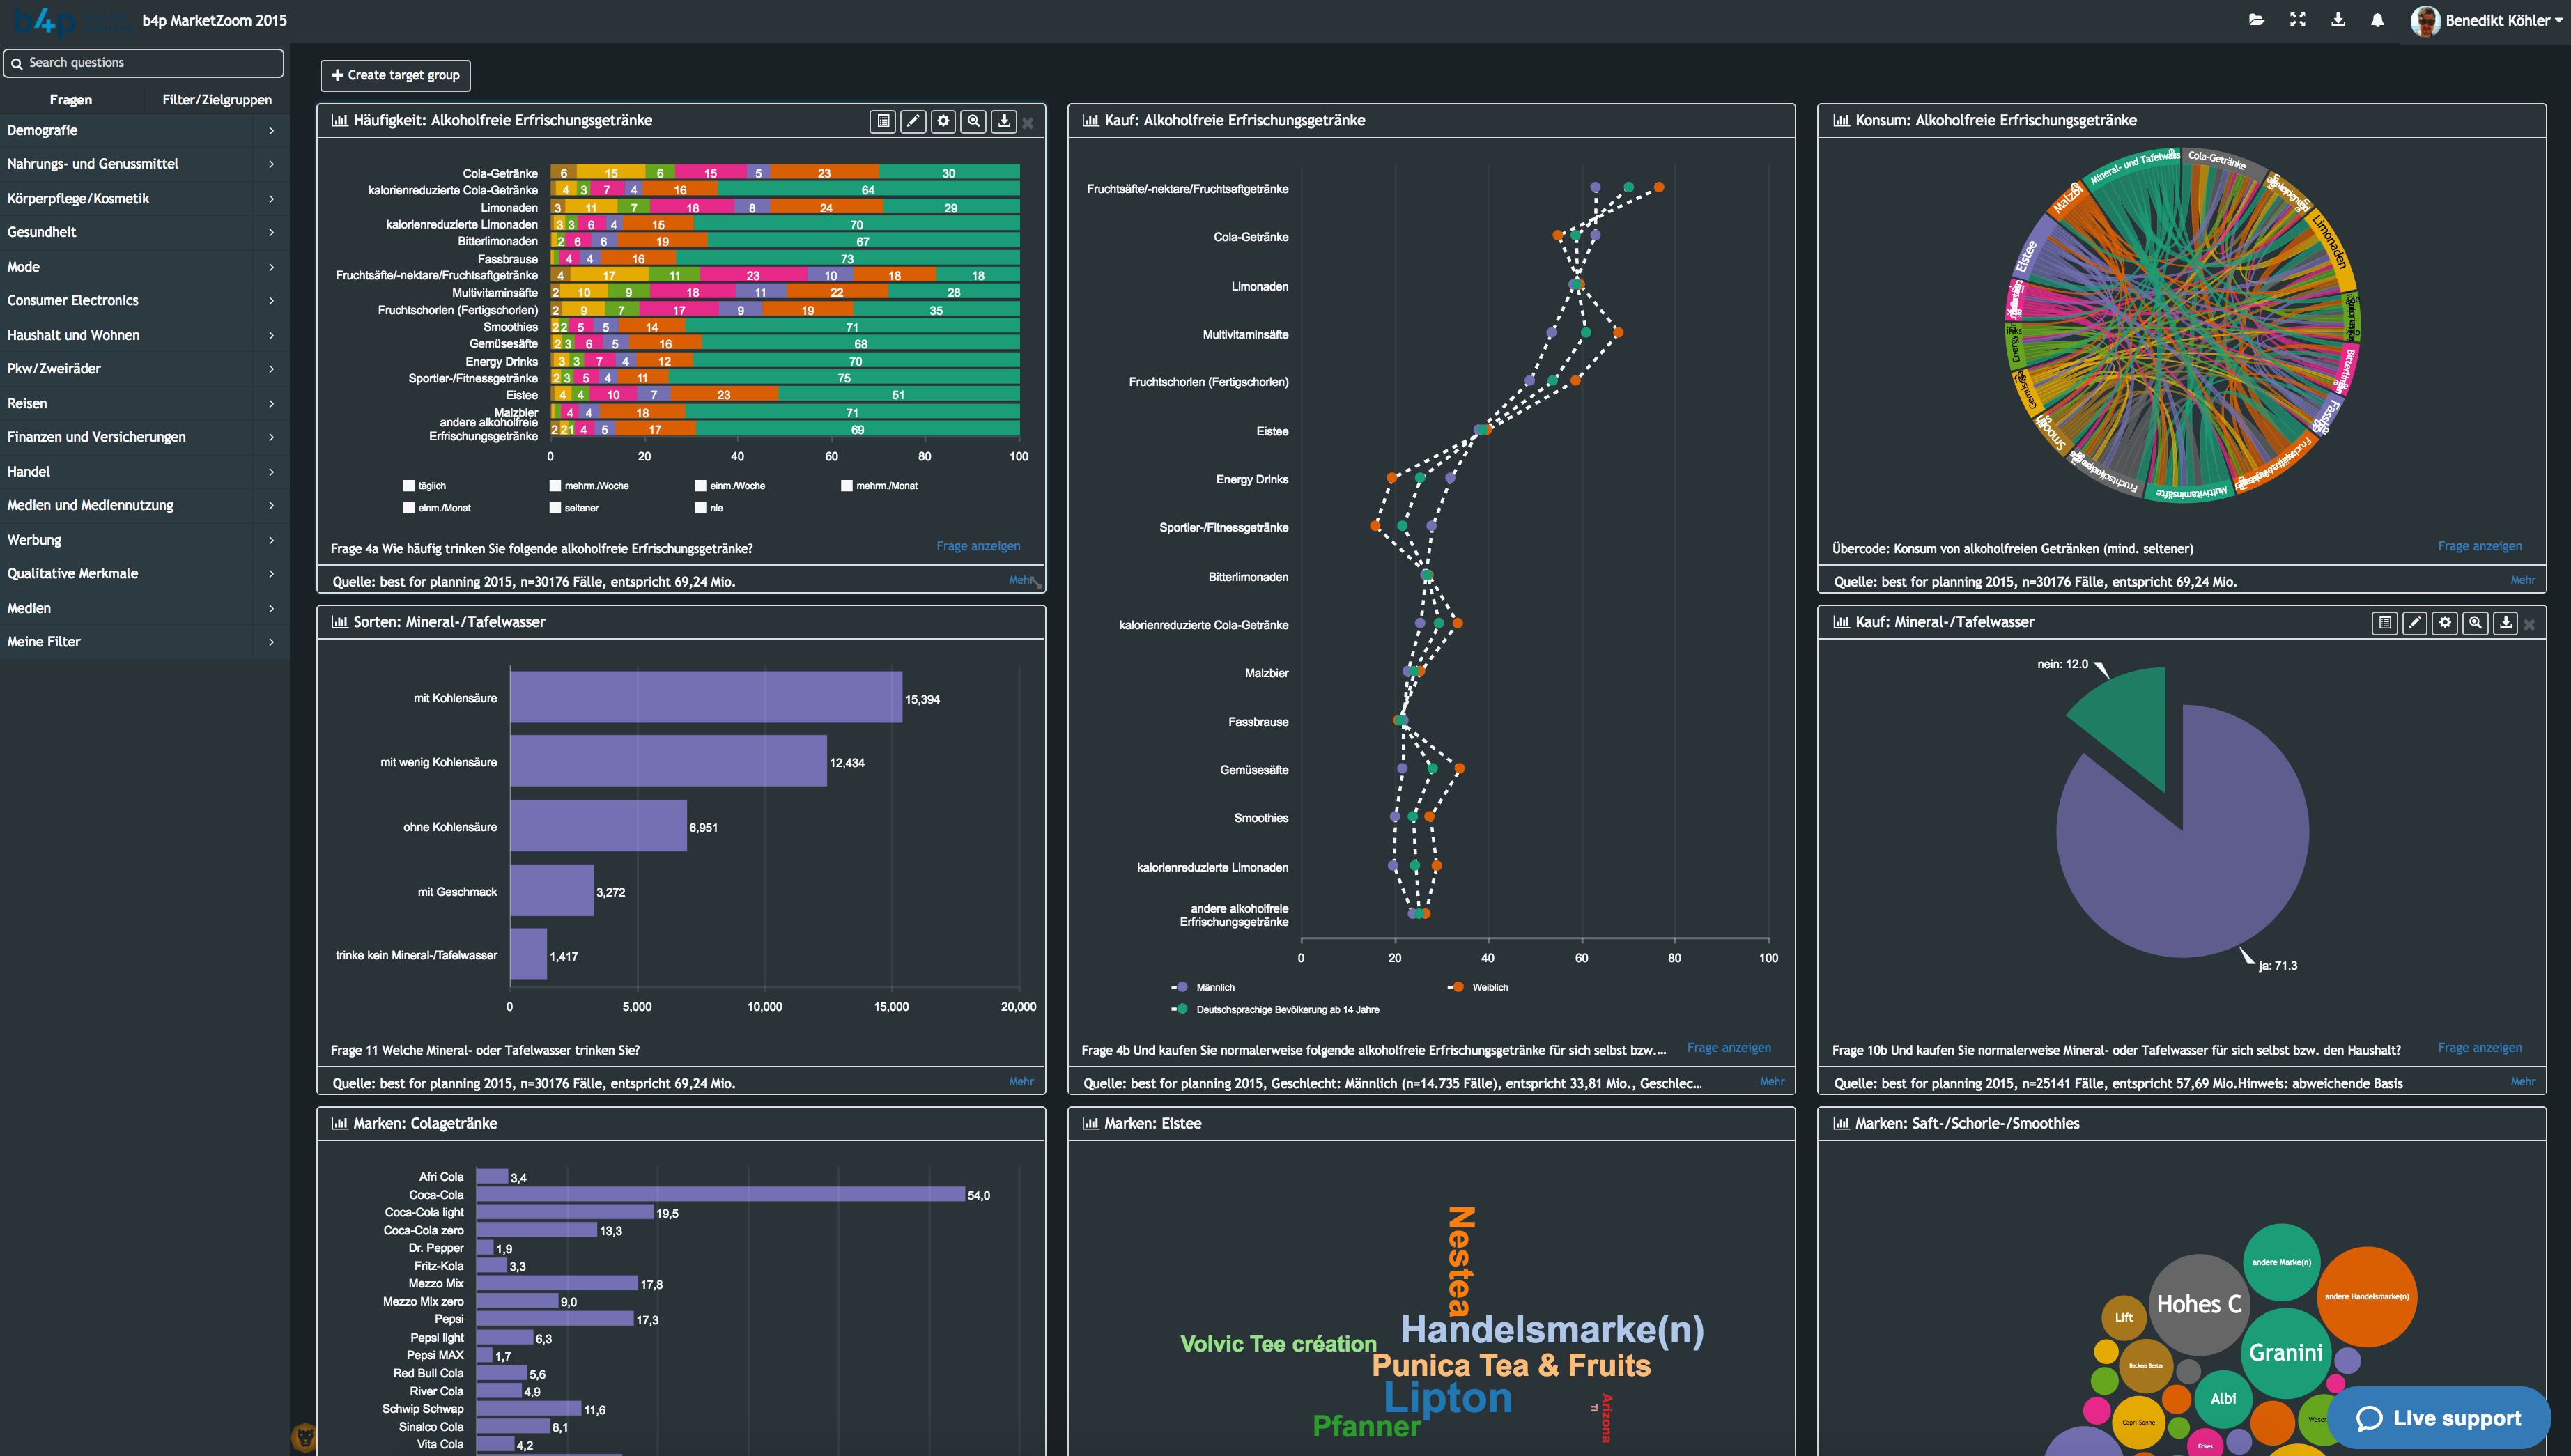The image size is (2571, 1456).
Task: Focus the Search questions field
Action: (144, 63)
